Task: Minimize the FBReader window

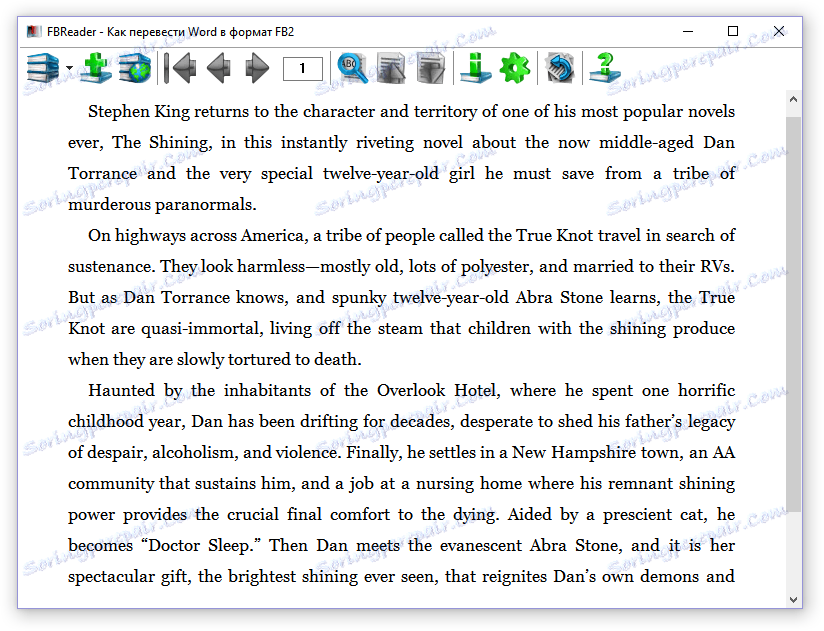Action: (688, 32)
